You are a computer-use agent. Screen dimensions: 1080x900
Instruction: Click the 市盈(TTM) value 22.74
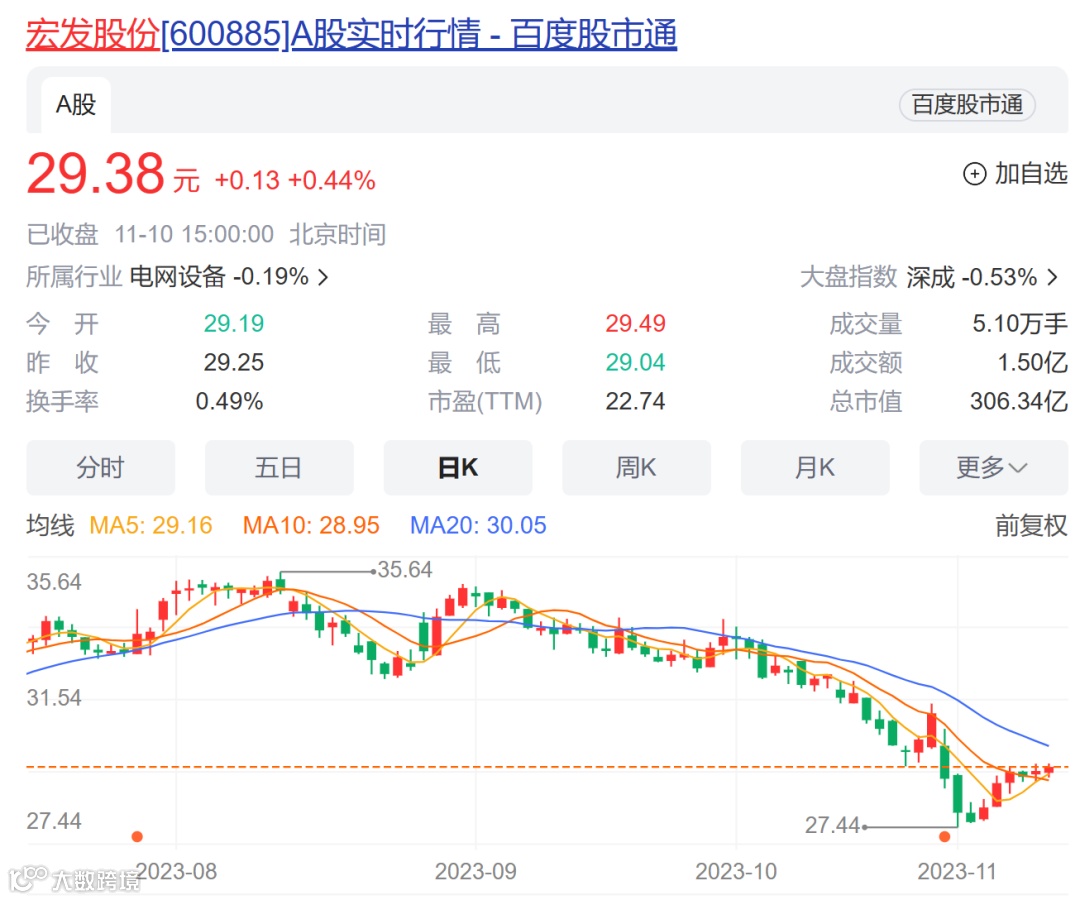coord(636,401)
